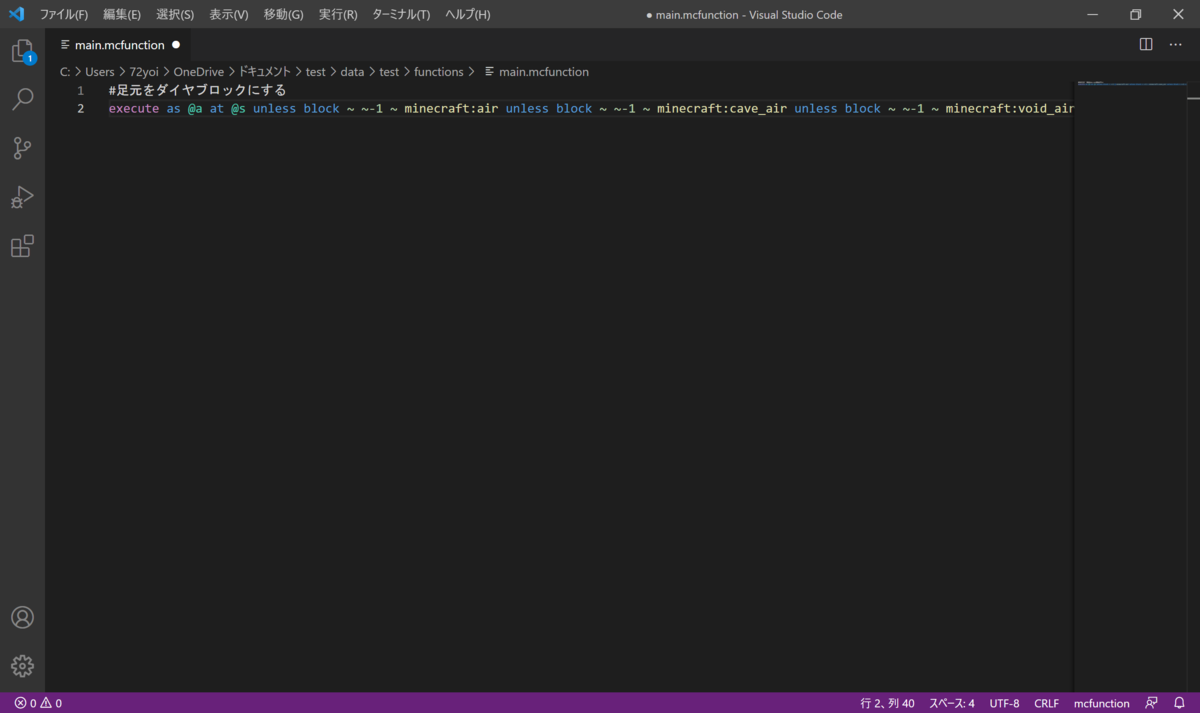Open the feedback icon in status bar
Screen dimensions: 1200x713
coord(1152,703)
